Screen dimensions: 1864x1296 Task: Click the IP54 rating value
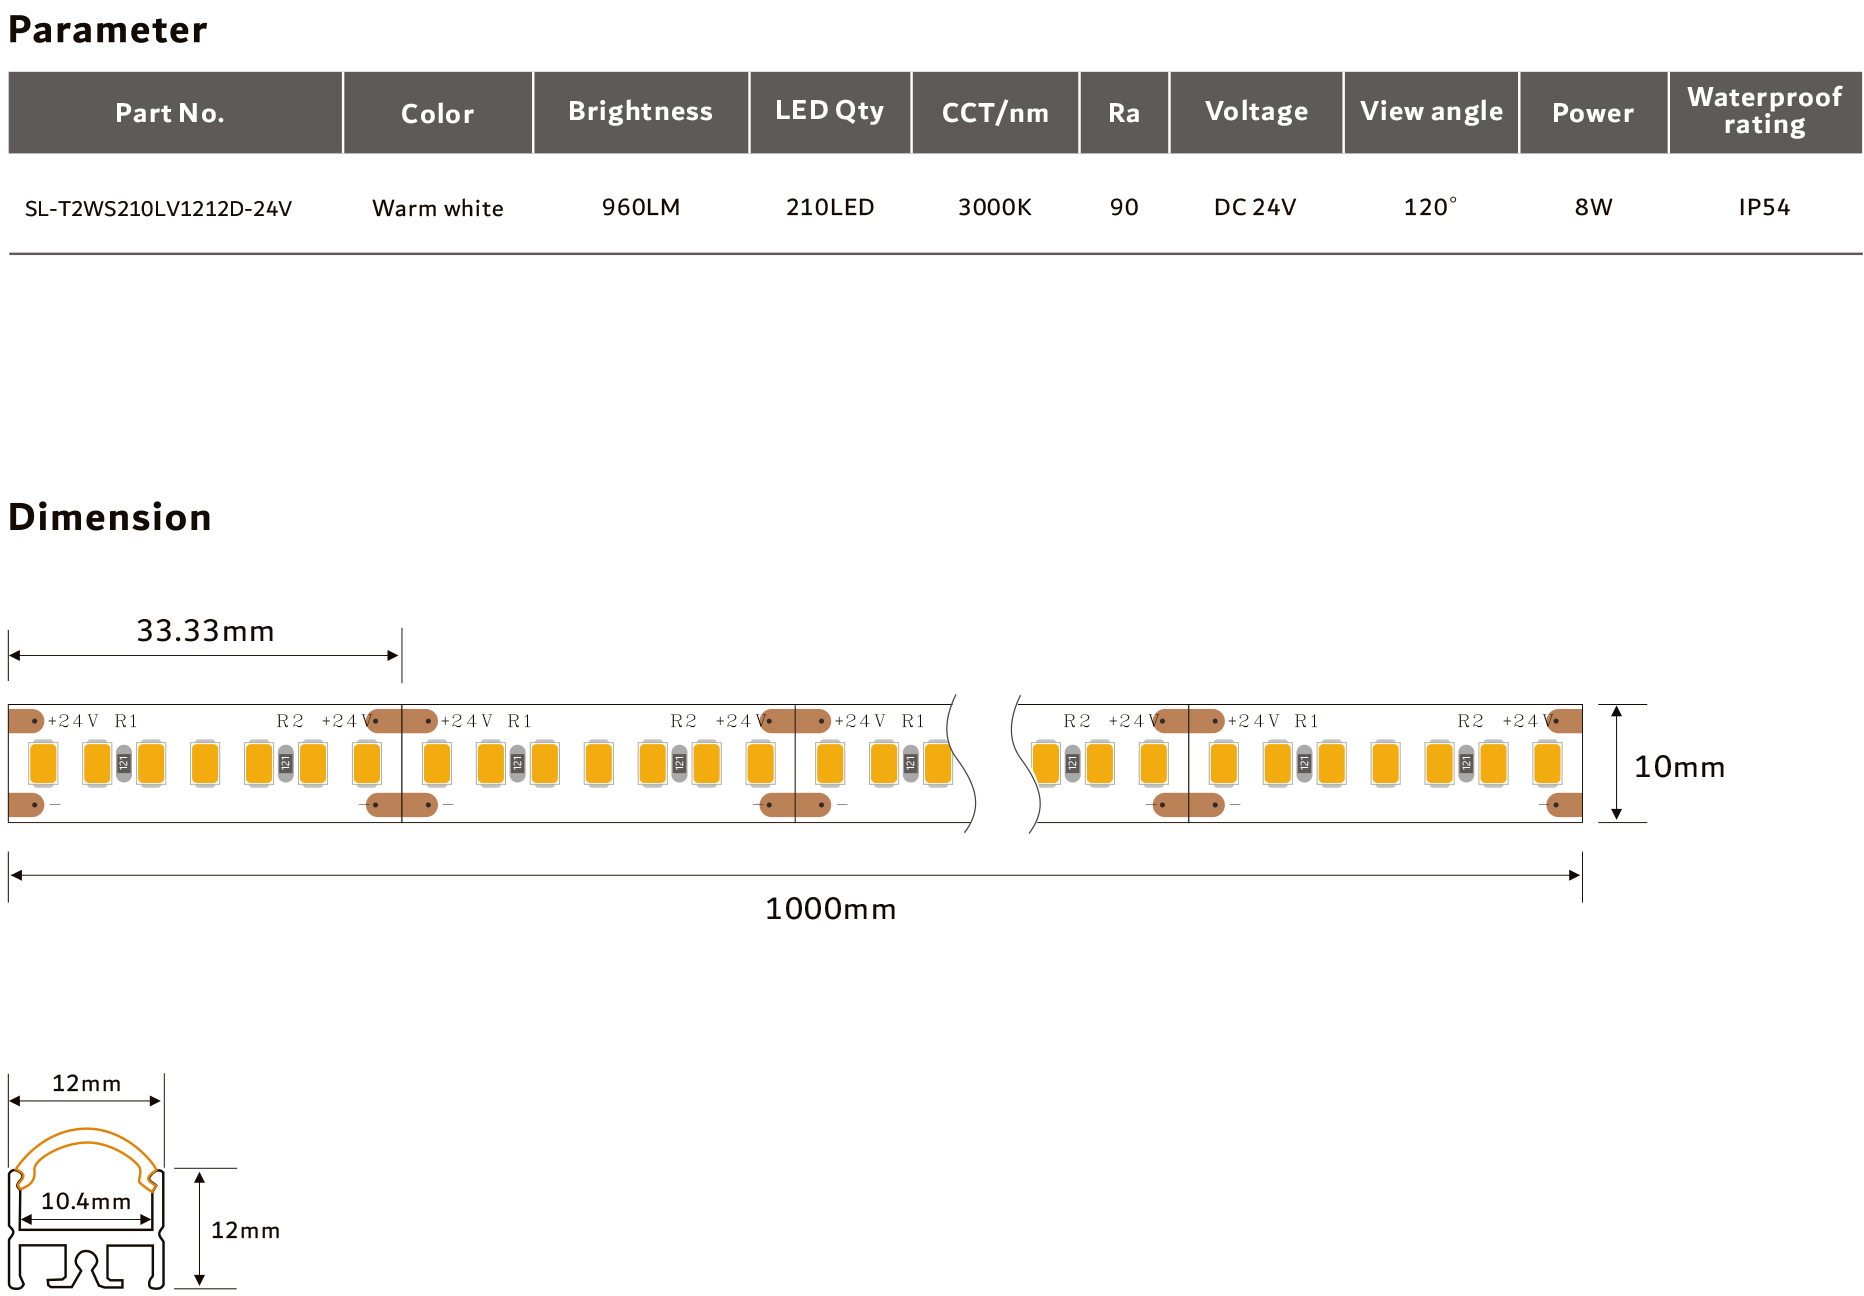[1764, 207]
